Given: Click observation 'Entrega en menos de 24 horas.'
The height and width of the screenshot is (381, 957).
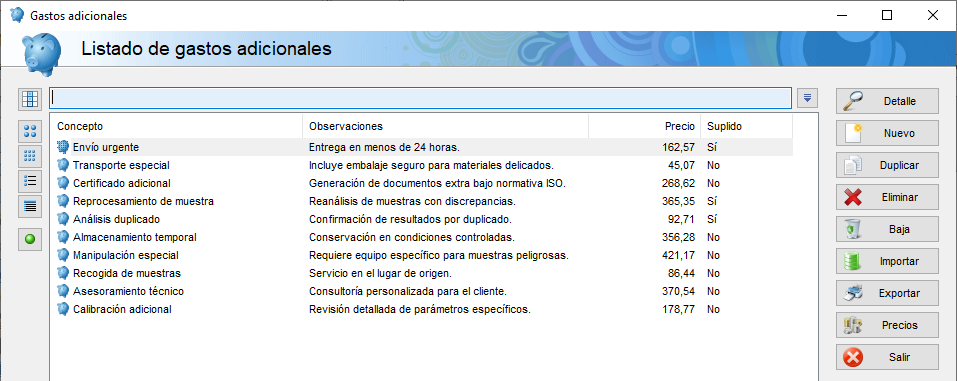Looking at the screenshot, I should click(x=384, y=147).
